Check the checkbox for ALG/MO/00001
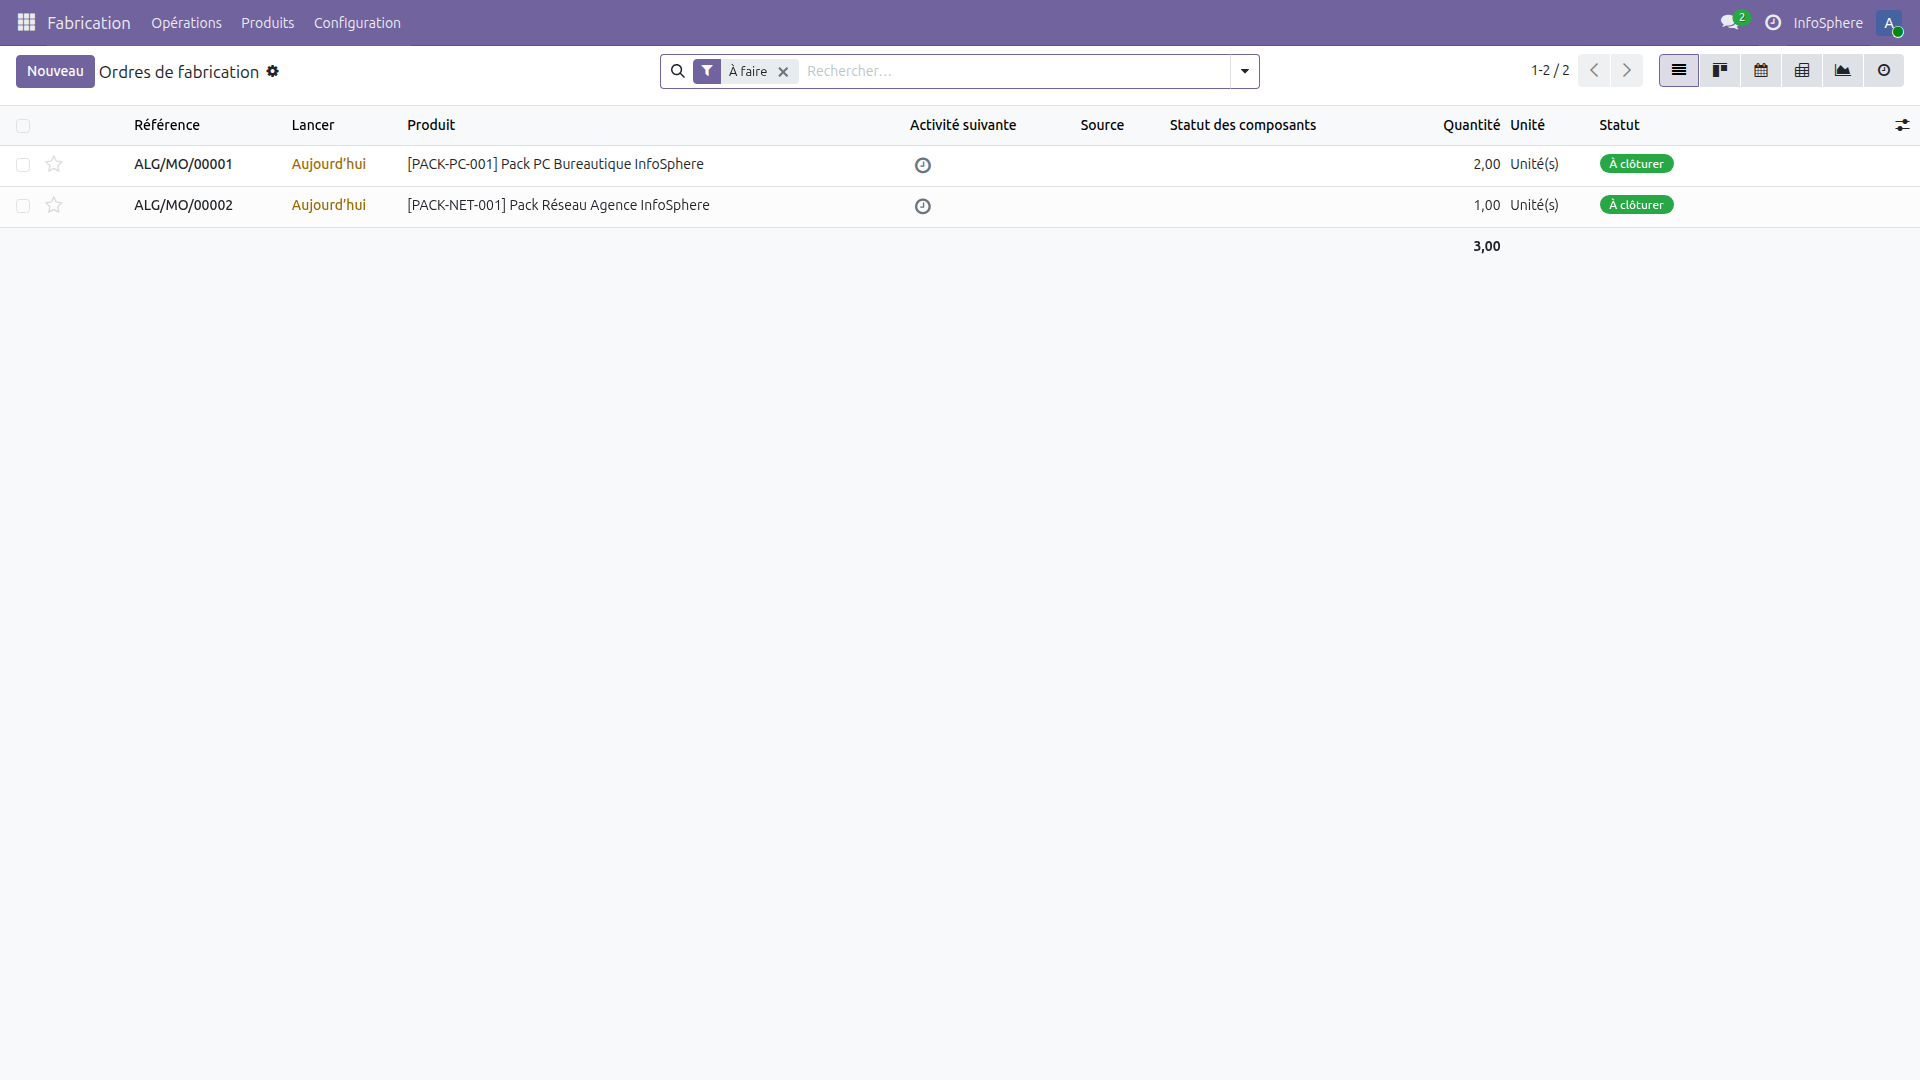 click(23, 164)
